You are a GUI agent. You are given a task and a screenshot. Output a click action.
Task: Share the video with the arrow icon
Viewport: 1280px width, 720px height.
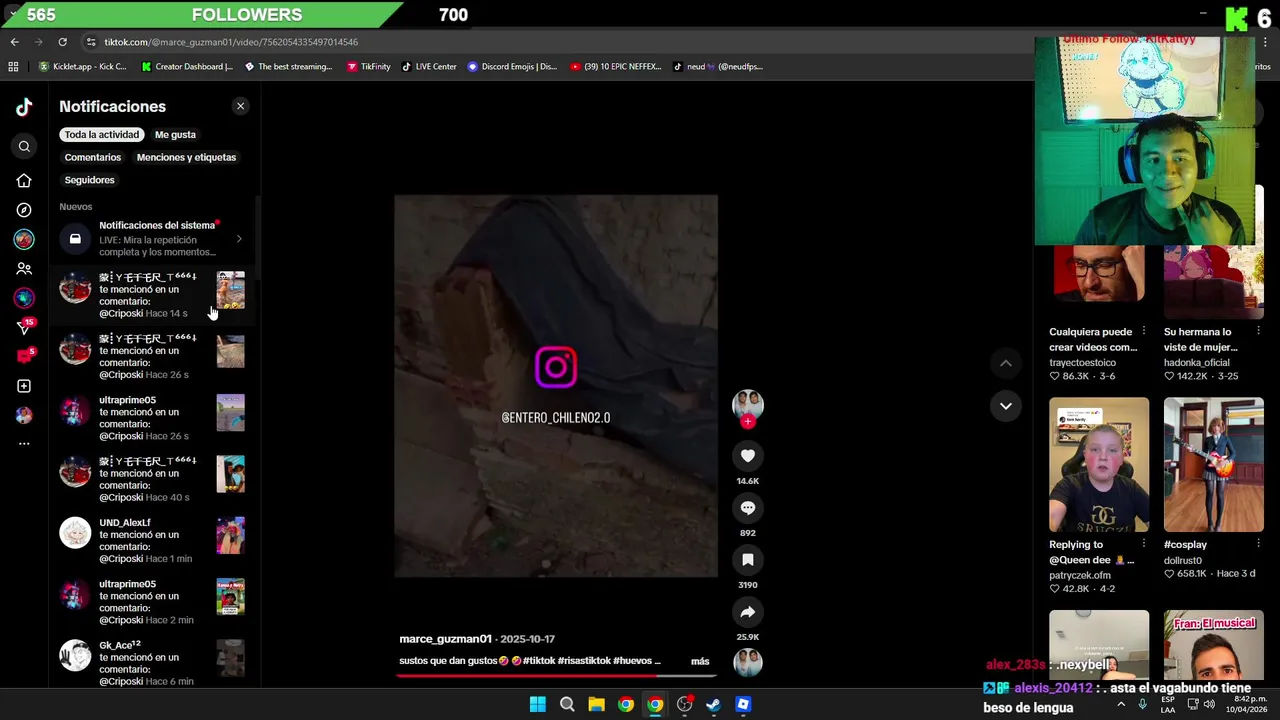[x=747, y=612]
